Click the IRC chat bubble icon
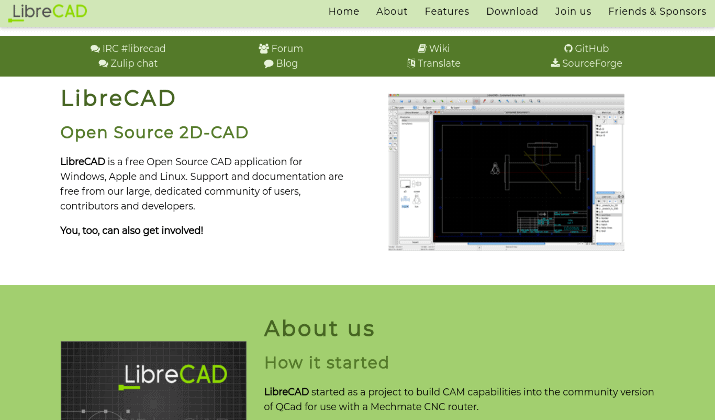This screenshot has height=420, width=715. pyautogui.click(x=95, y=48)
